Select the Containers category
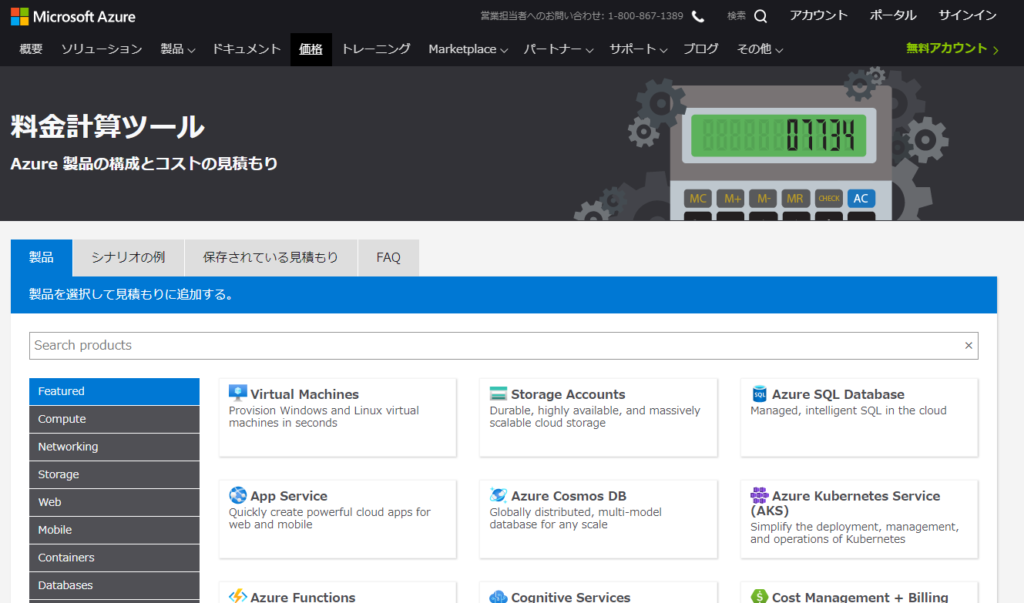Image resolution: width=1024 pixels, height=603 pixels. point(114,558)
